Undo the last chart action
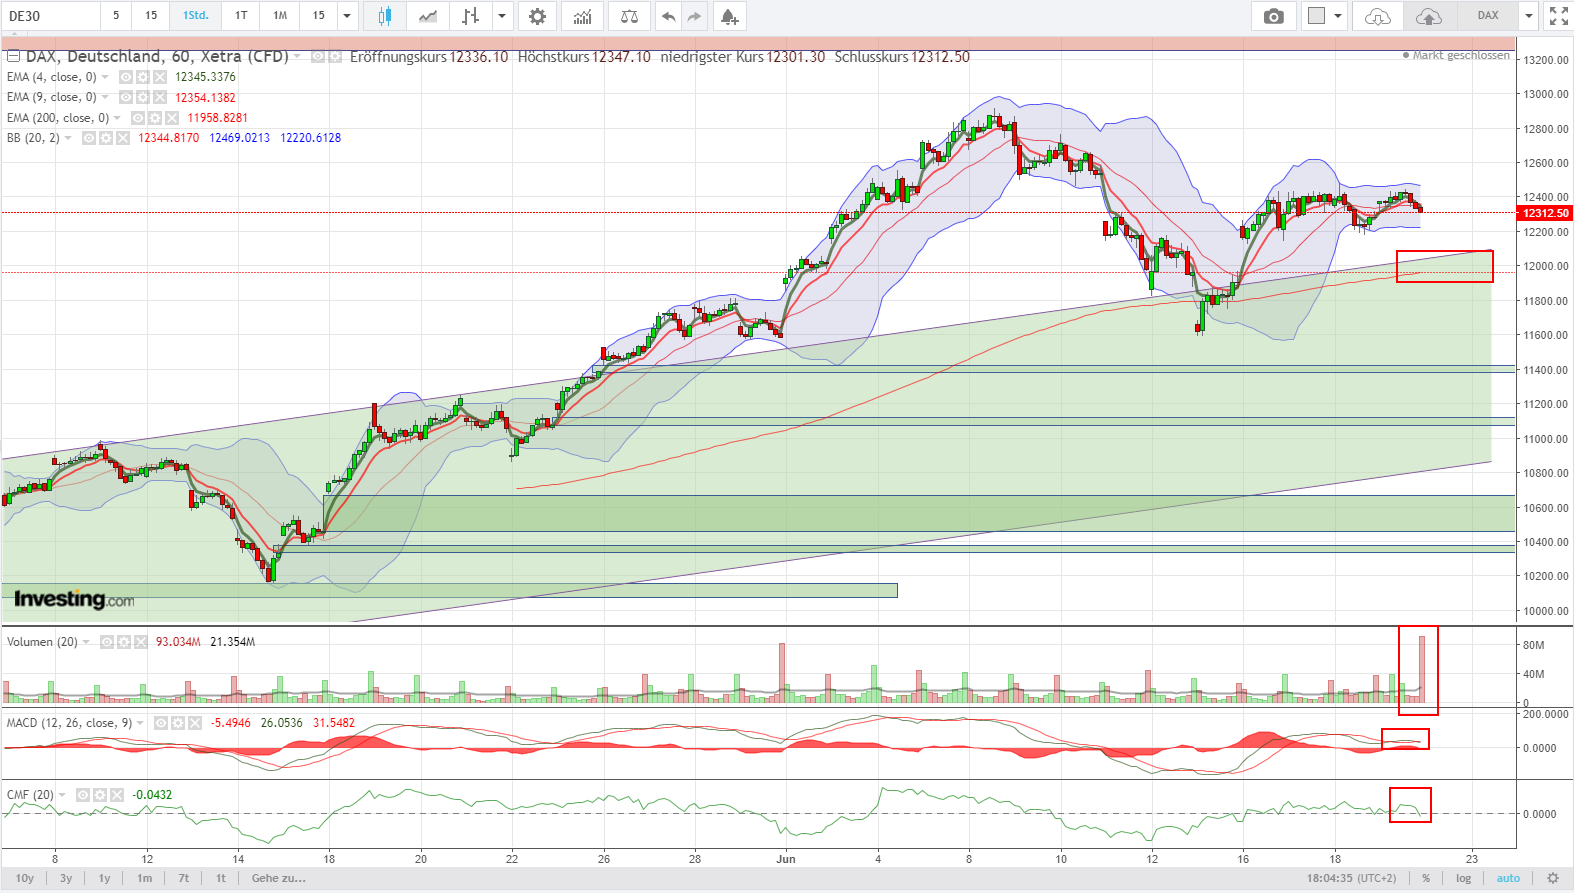The height and width of the screenshot is (893, 1574). [x=668, y=16]
